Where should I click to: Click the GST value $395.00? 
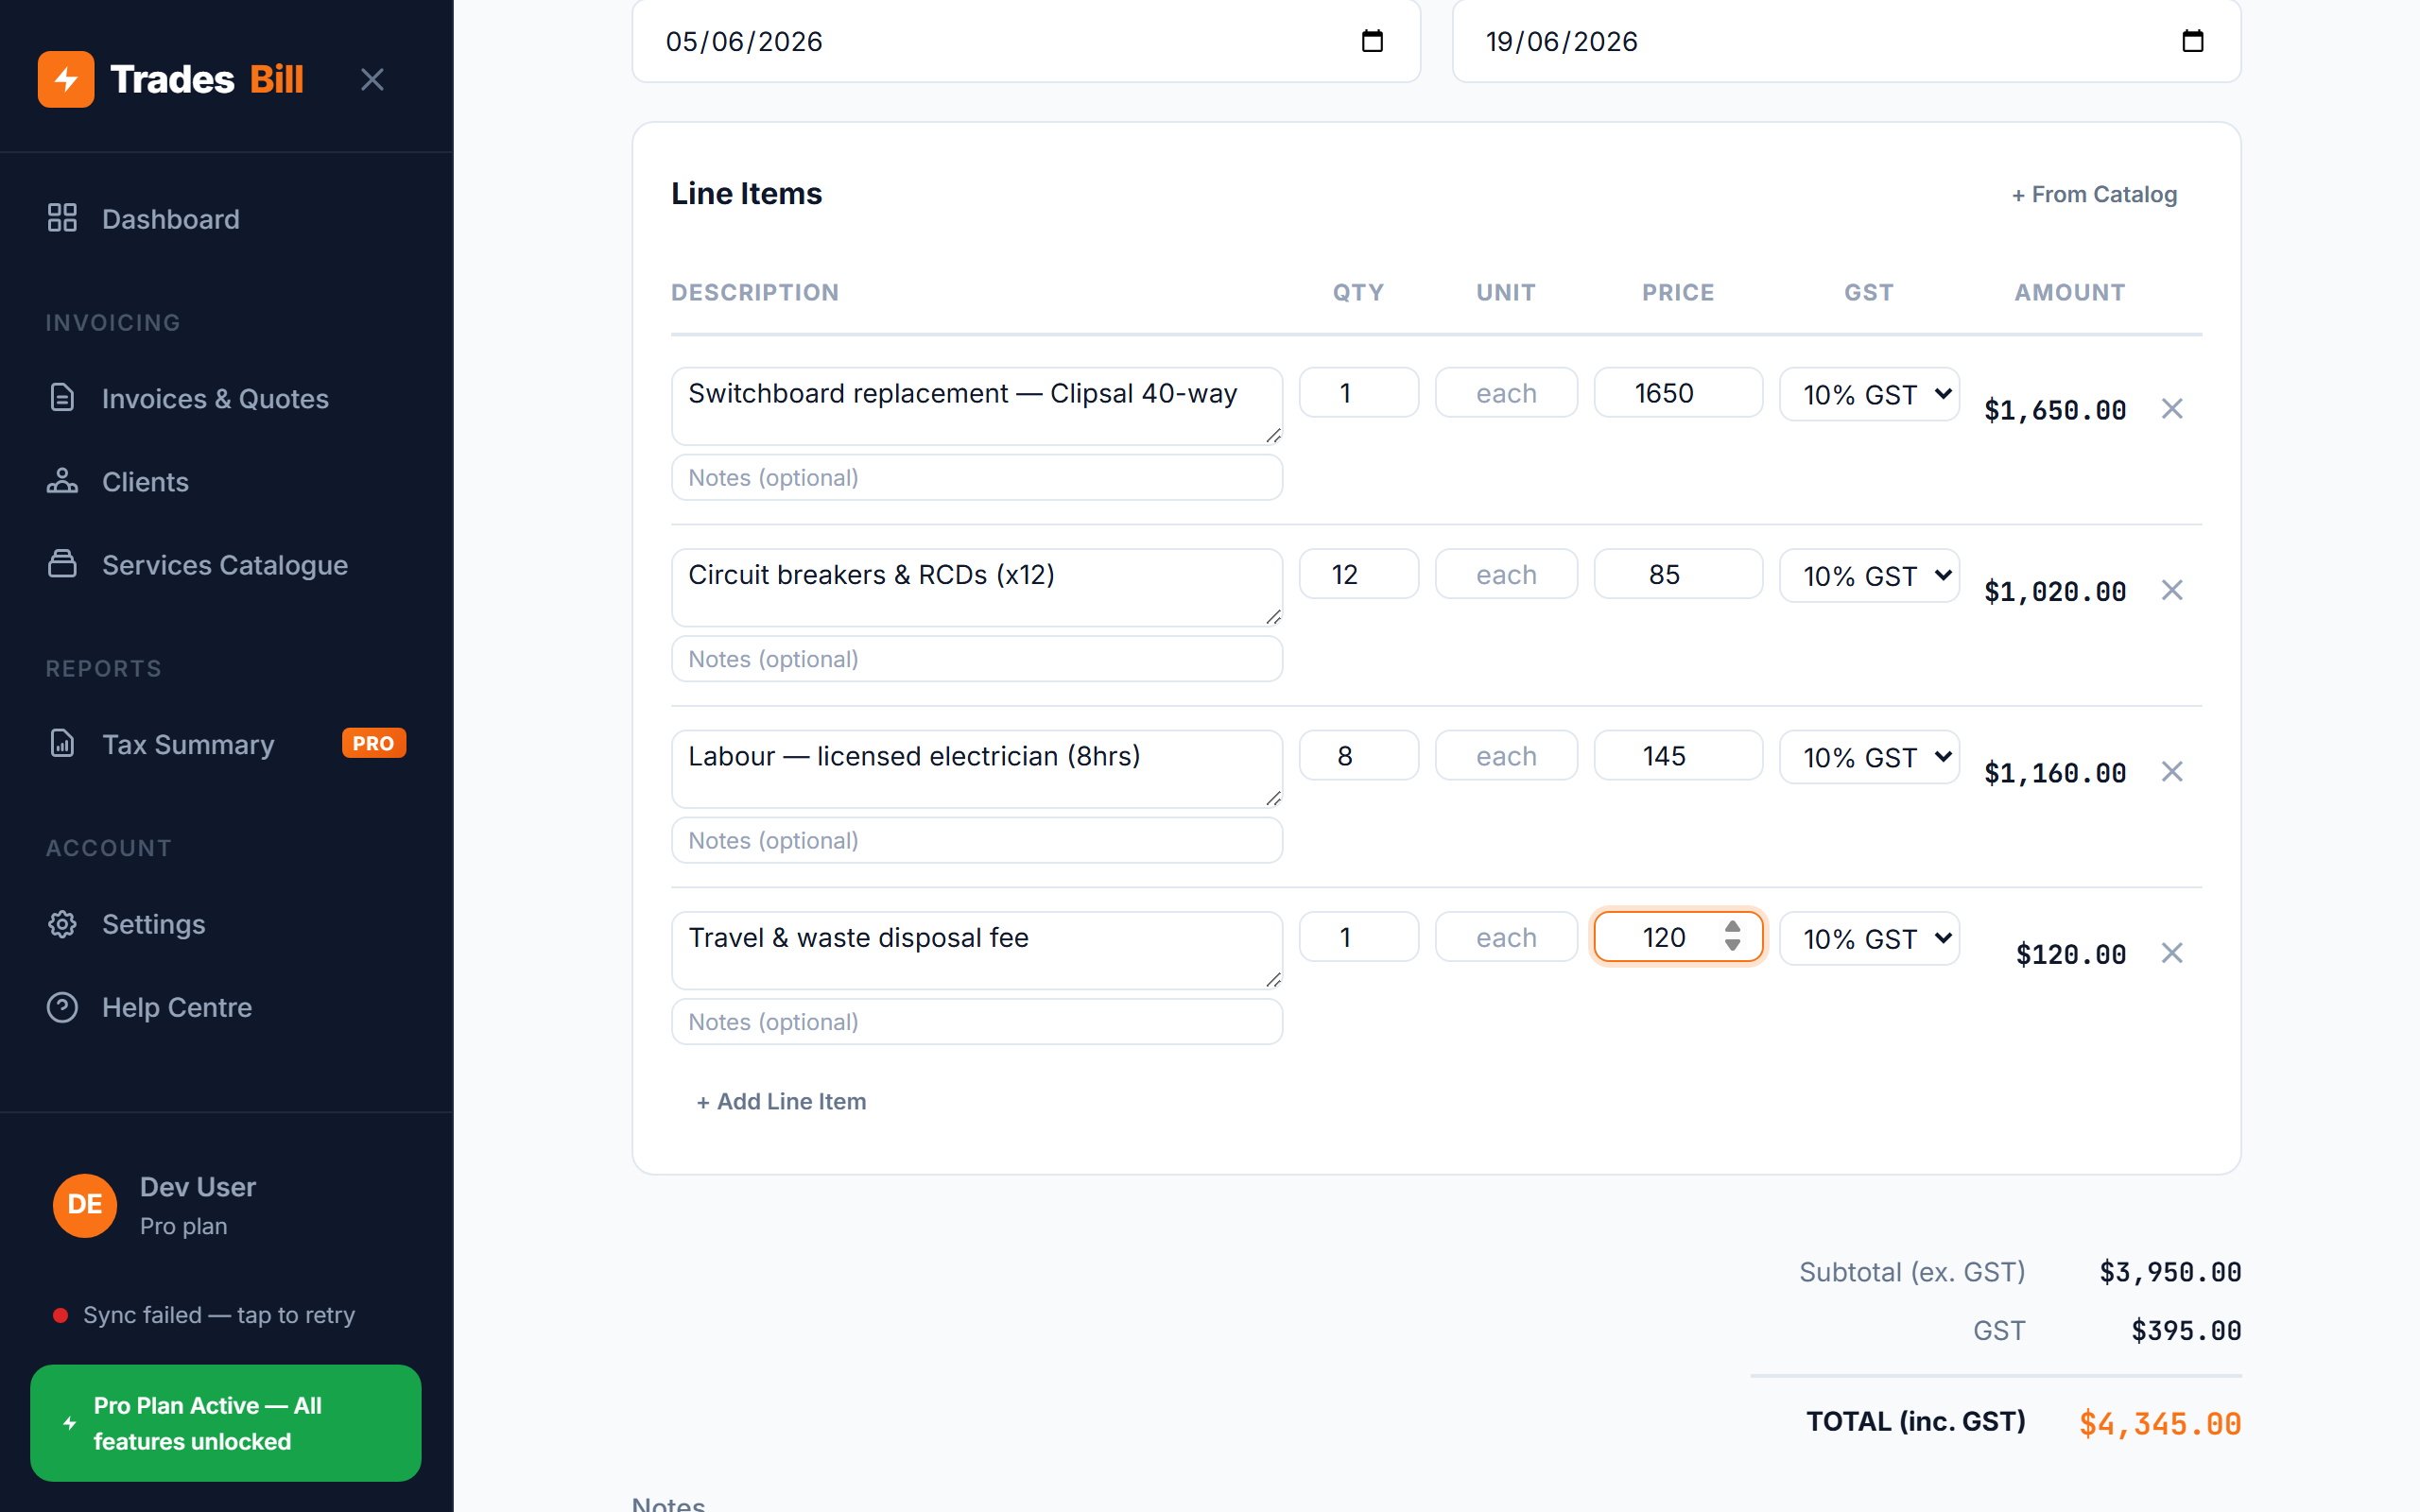coord(2186,1331)
